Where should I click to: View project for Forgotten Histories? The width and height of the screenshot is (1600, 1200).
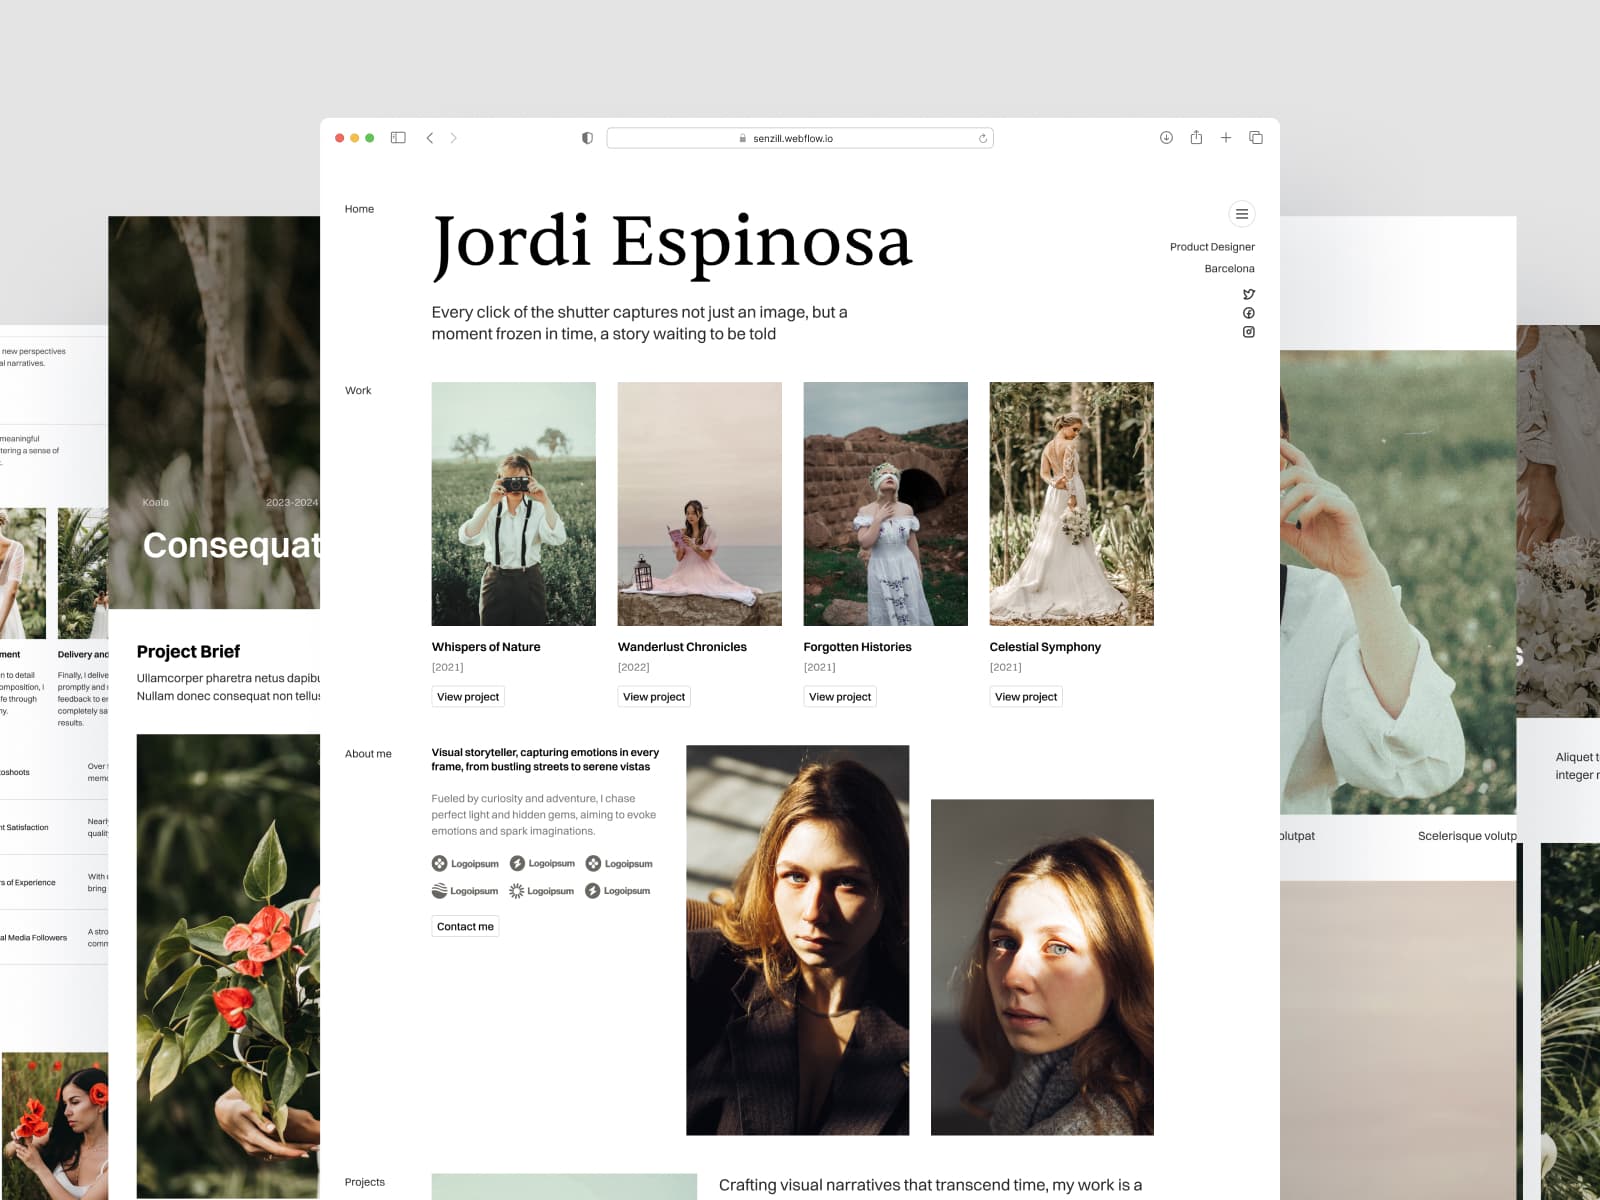point(840,697)
